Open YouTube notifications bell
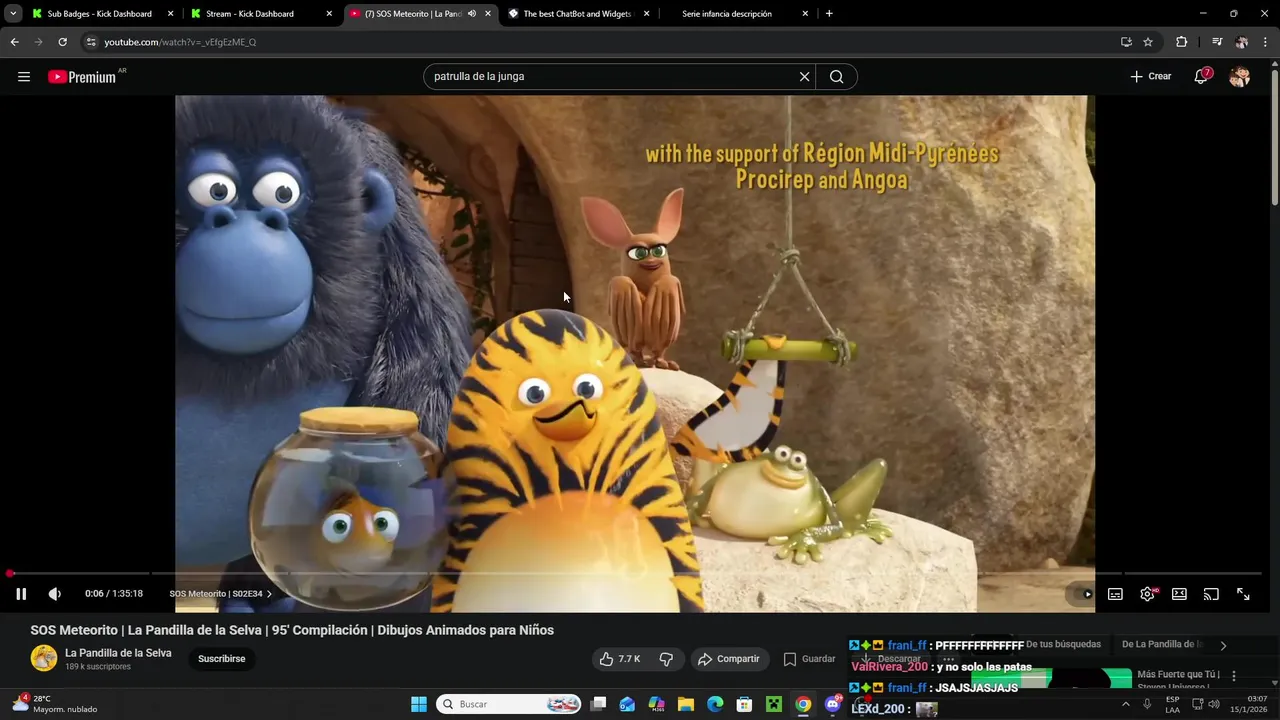This screenshot has width=1280, height=720. click(x=1201, y=77)
